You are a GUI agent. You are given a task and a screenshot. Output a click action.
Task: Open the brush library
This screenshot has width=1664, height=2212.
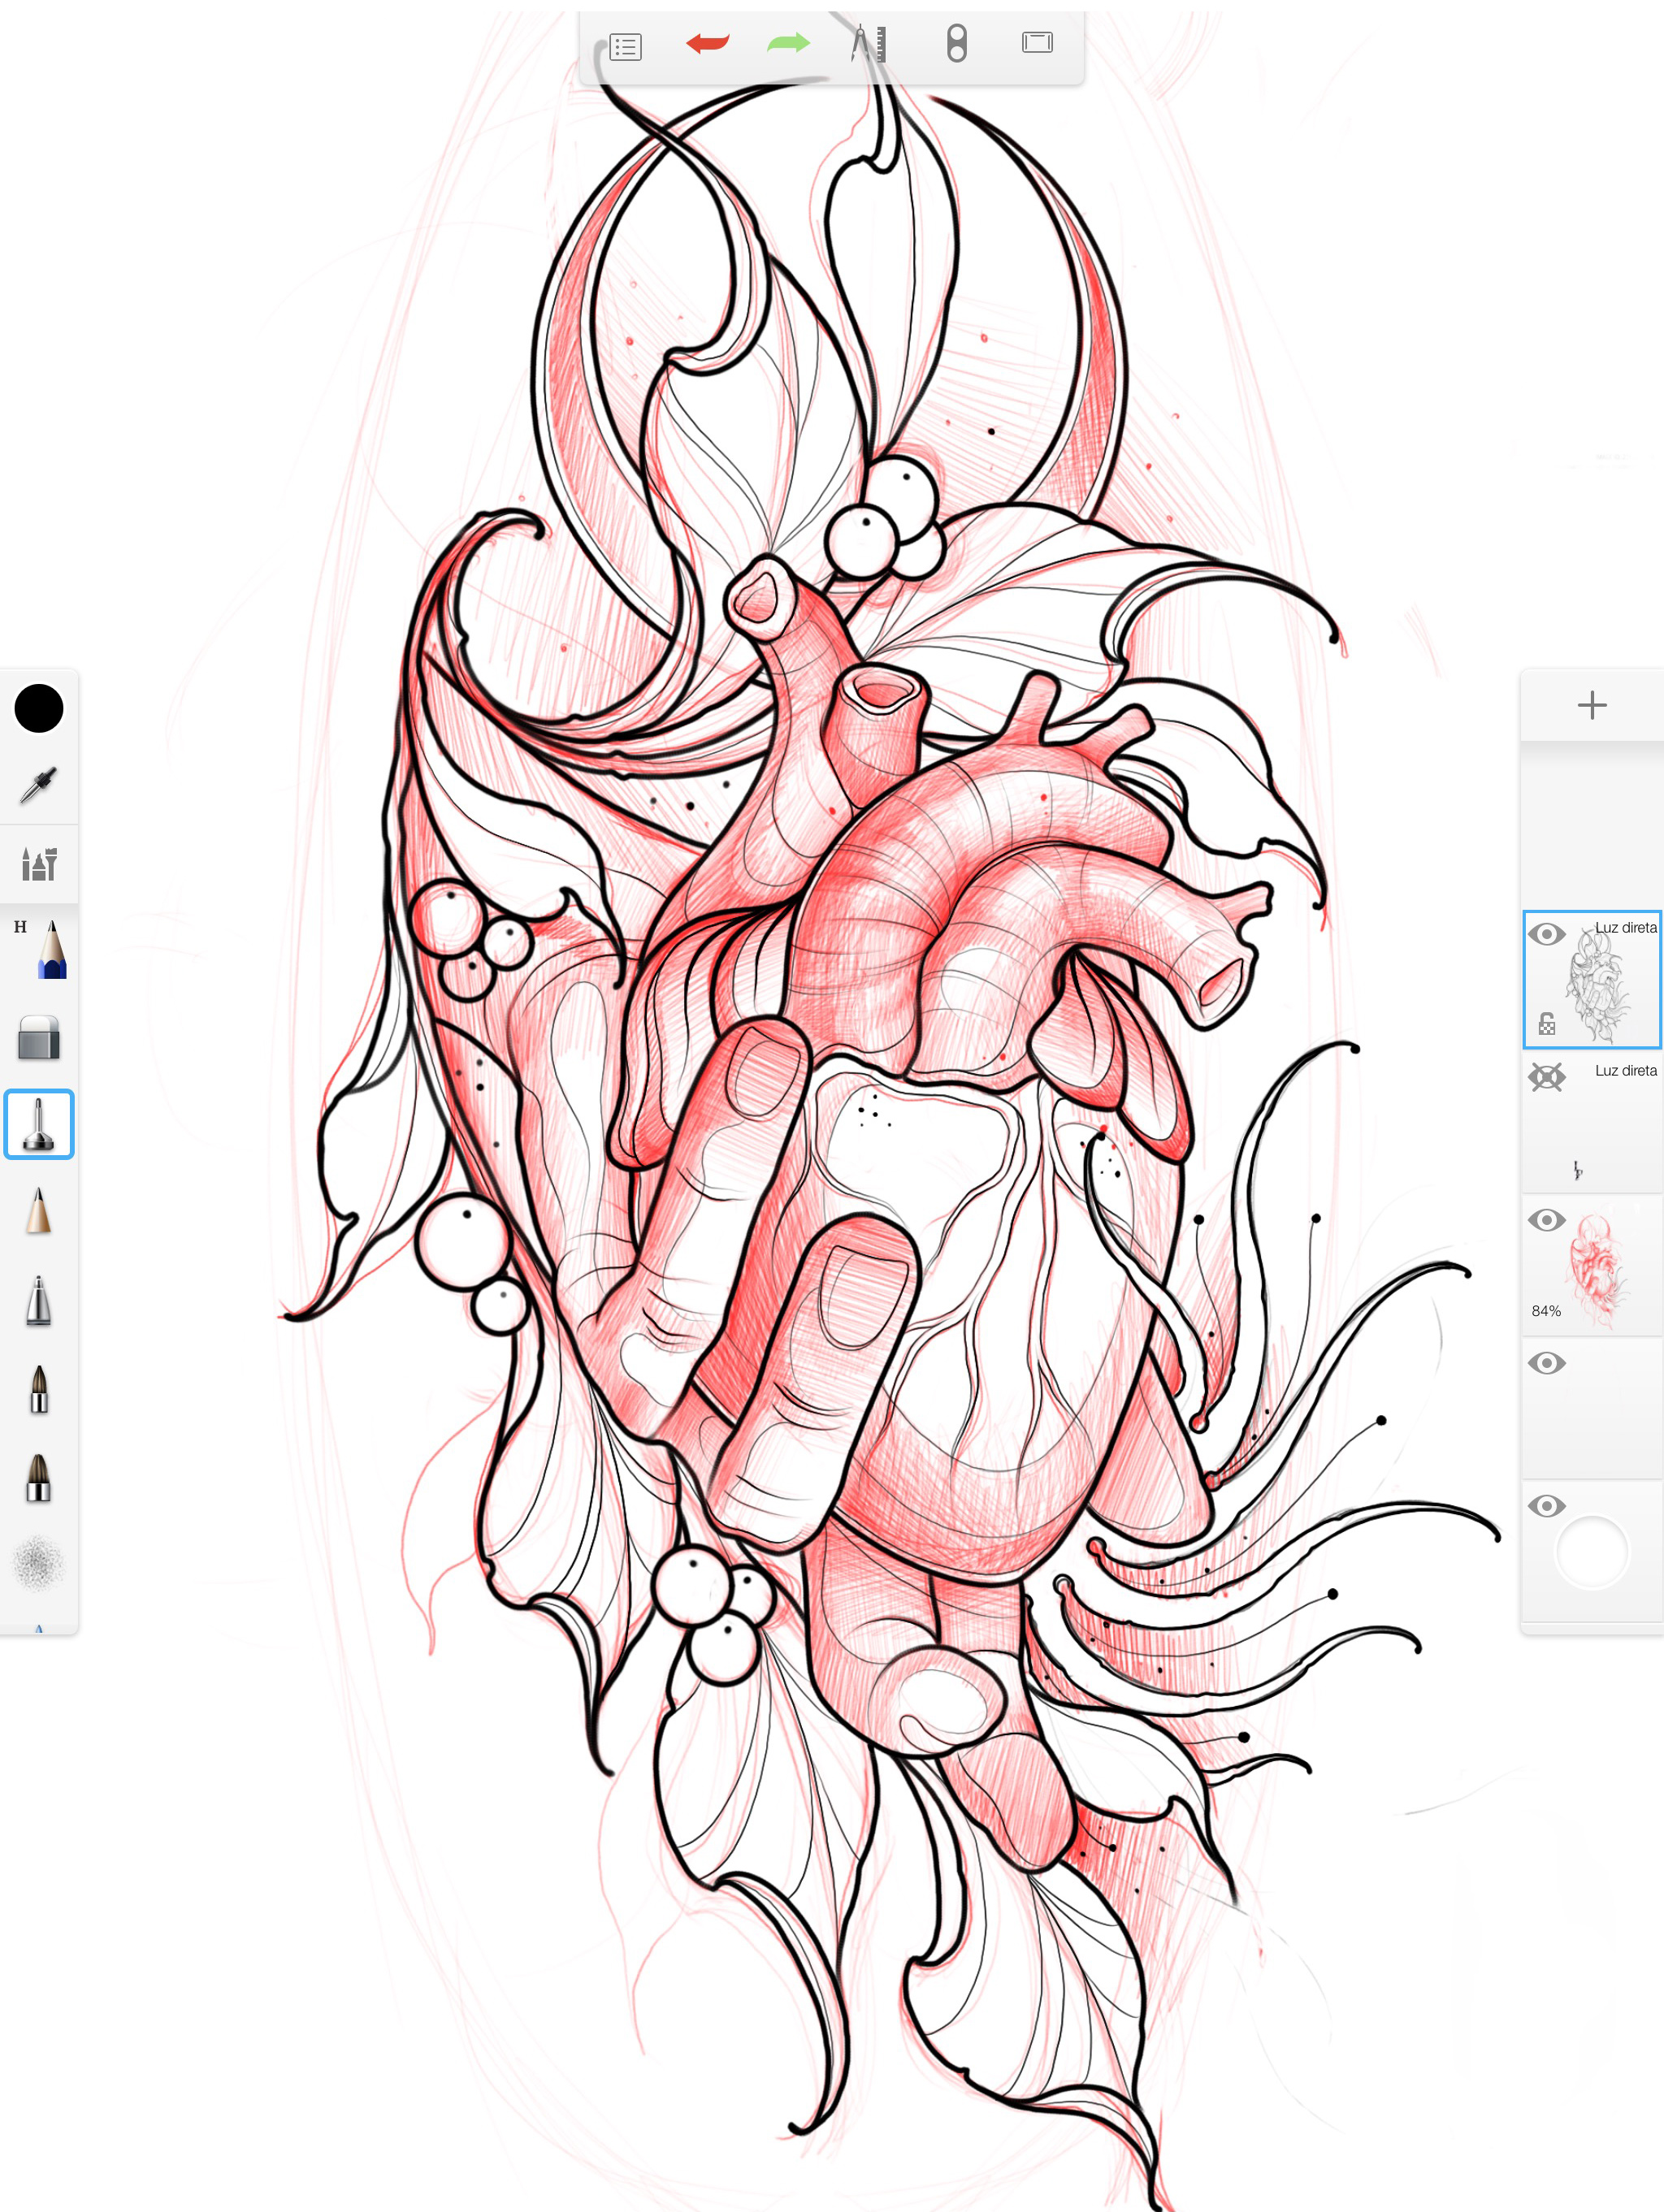[39, 863]
